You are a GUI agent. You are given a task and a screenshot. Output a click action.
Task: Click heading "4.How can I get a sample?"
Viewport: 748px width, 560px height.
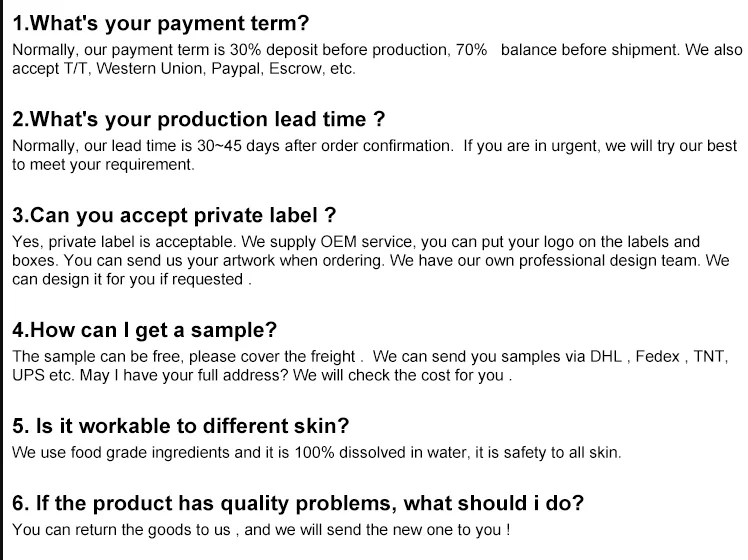pyautogui.click(x=145, y=331)
